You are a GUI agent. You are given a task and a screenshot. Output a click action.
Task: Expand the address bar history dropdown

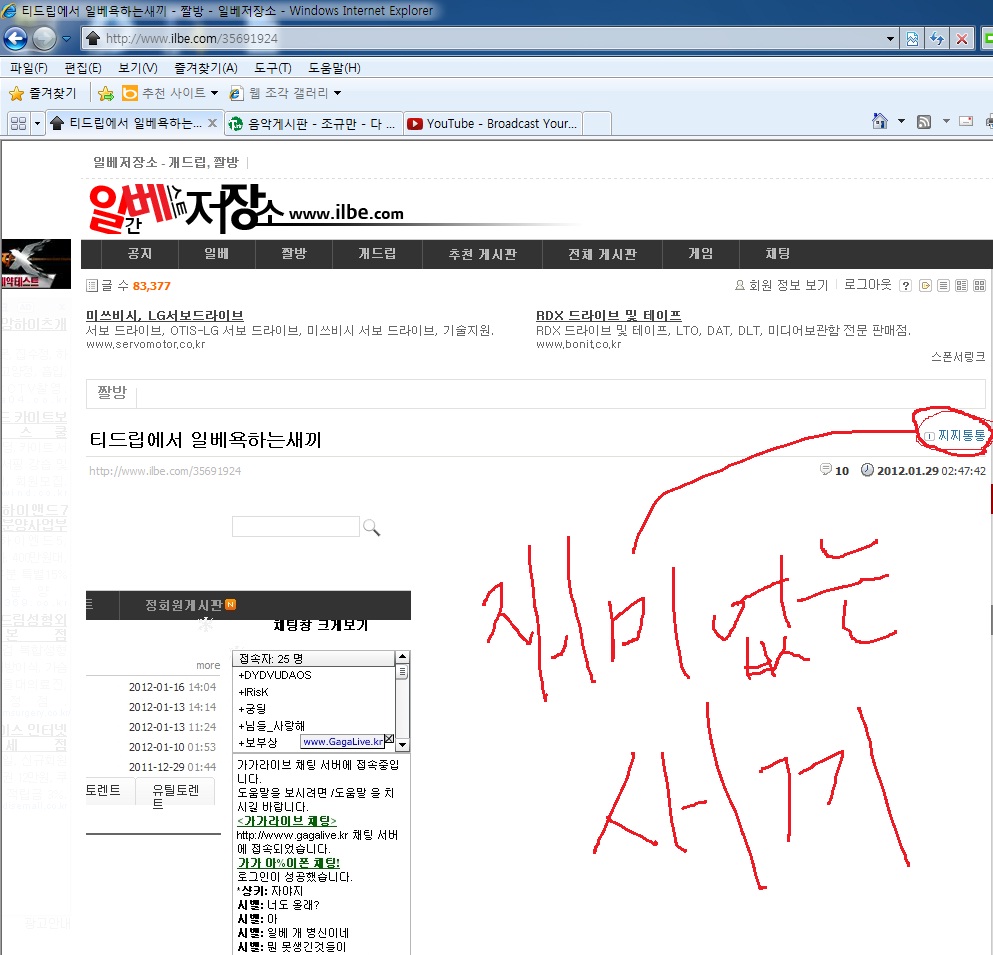click(891, 39)
